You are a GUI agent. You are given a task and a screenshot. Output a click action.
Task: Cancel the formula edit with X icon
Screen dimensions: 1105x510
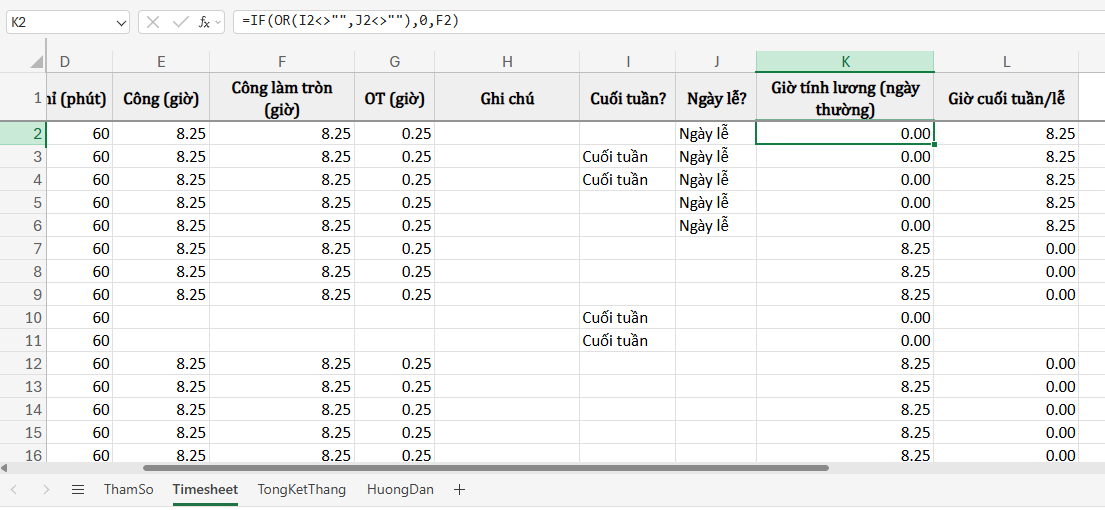tap(153, 21)
